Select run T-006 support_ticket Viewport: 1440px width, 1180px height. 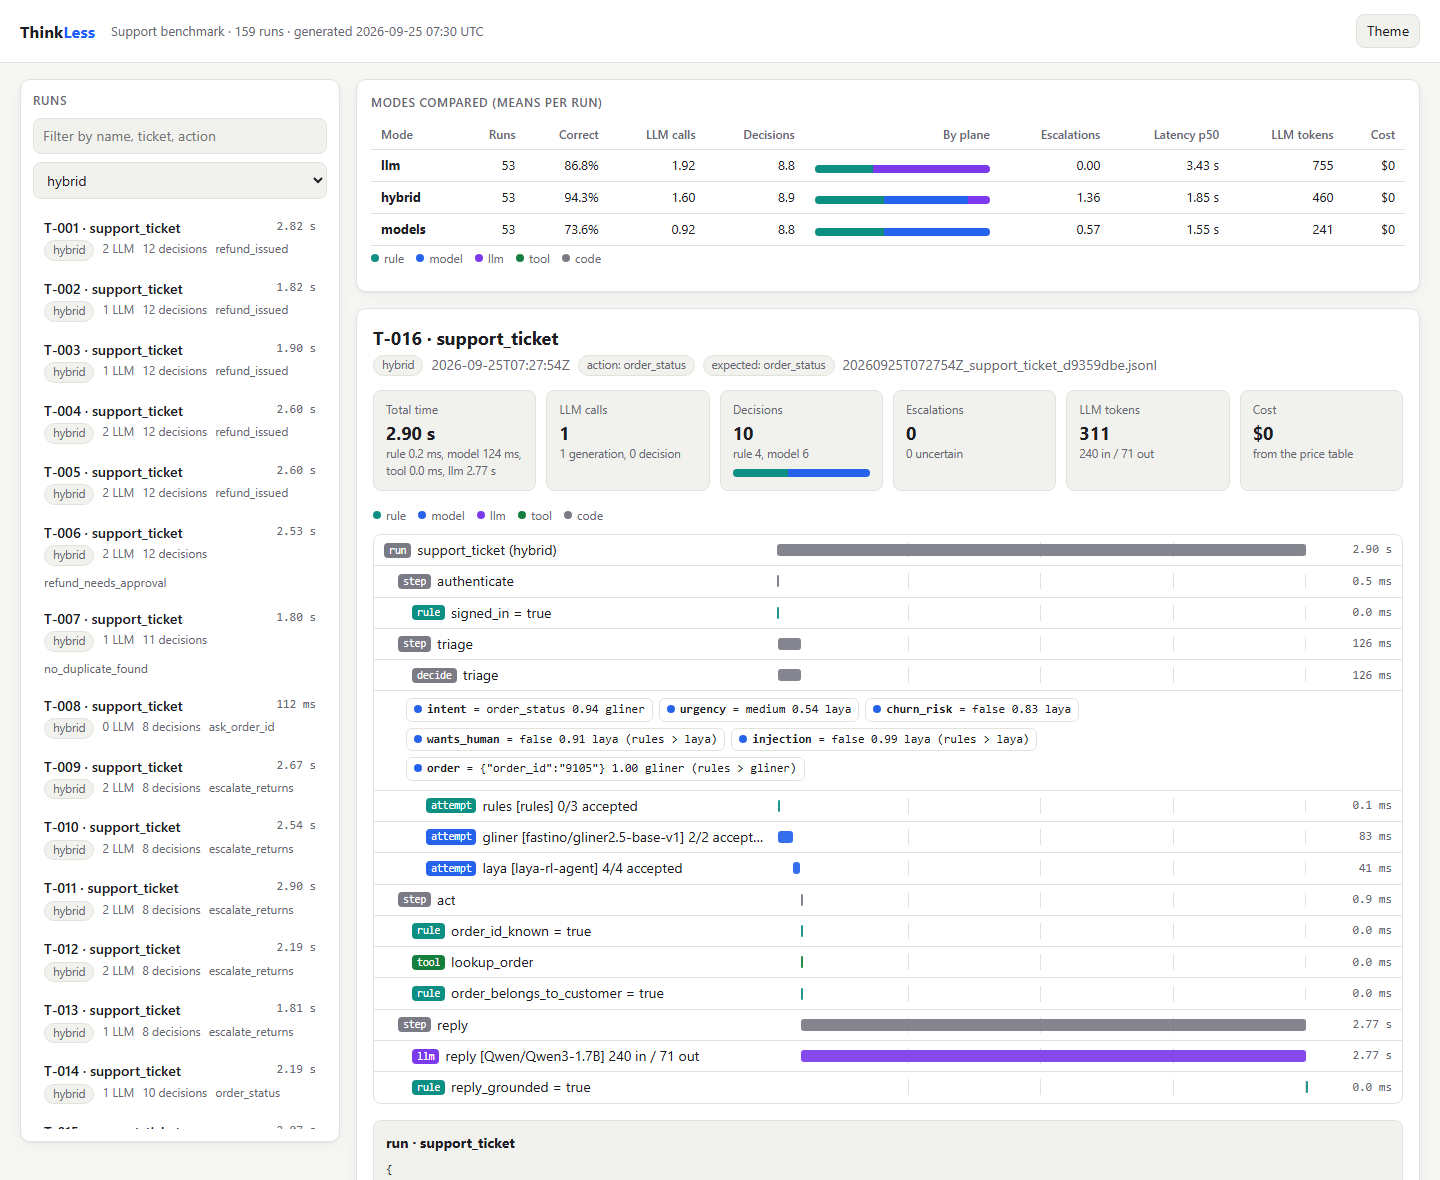coord(180,557)
